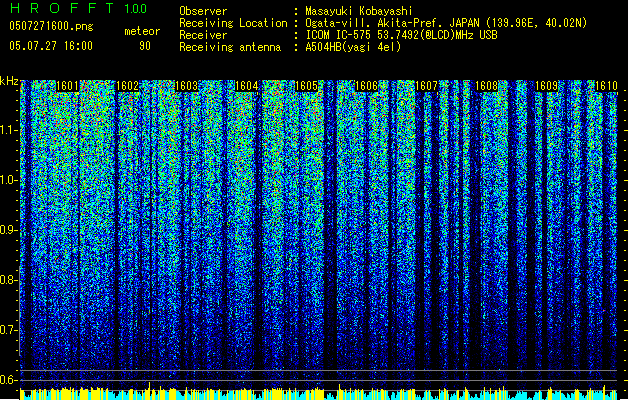Click the 0.8 kHz frequency axis tick
This screenshot has width=629, height=400.
pyautogui.click(x=8, y=280)
